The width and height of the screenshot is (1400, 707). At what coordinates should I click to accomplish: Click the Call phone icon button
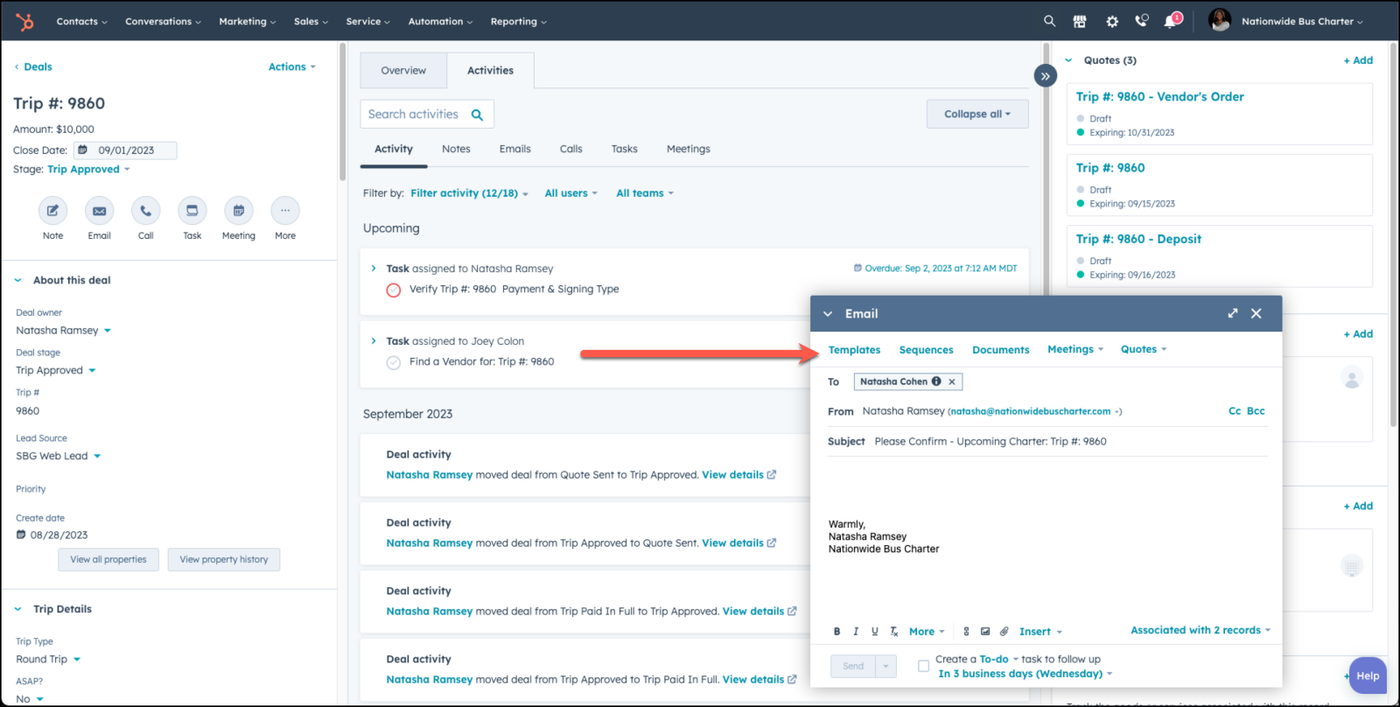coord(146,211)
